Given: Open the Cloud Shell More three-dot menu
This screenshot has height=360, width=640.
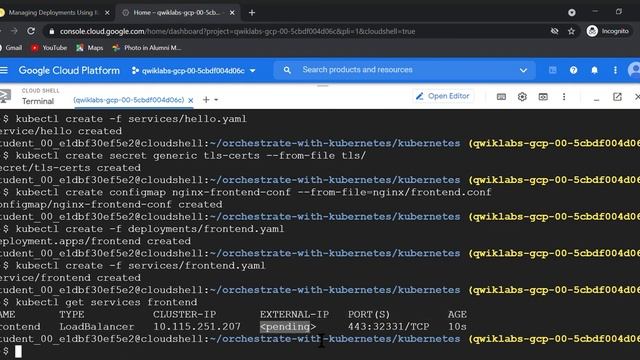Looking at the screenshot, I should pos(564,97).
